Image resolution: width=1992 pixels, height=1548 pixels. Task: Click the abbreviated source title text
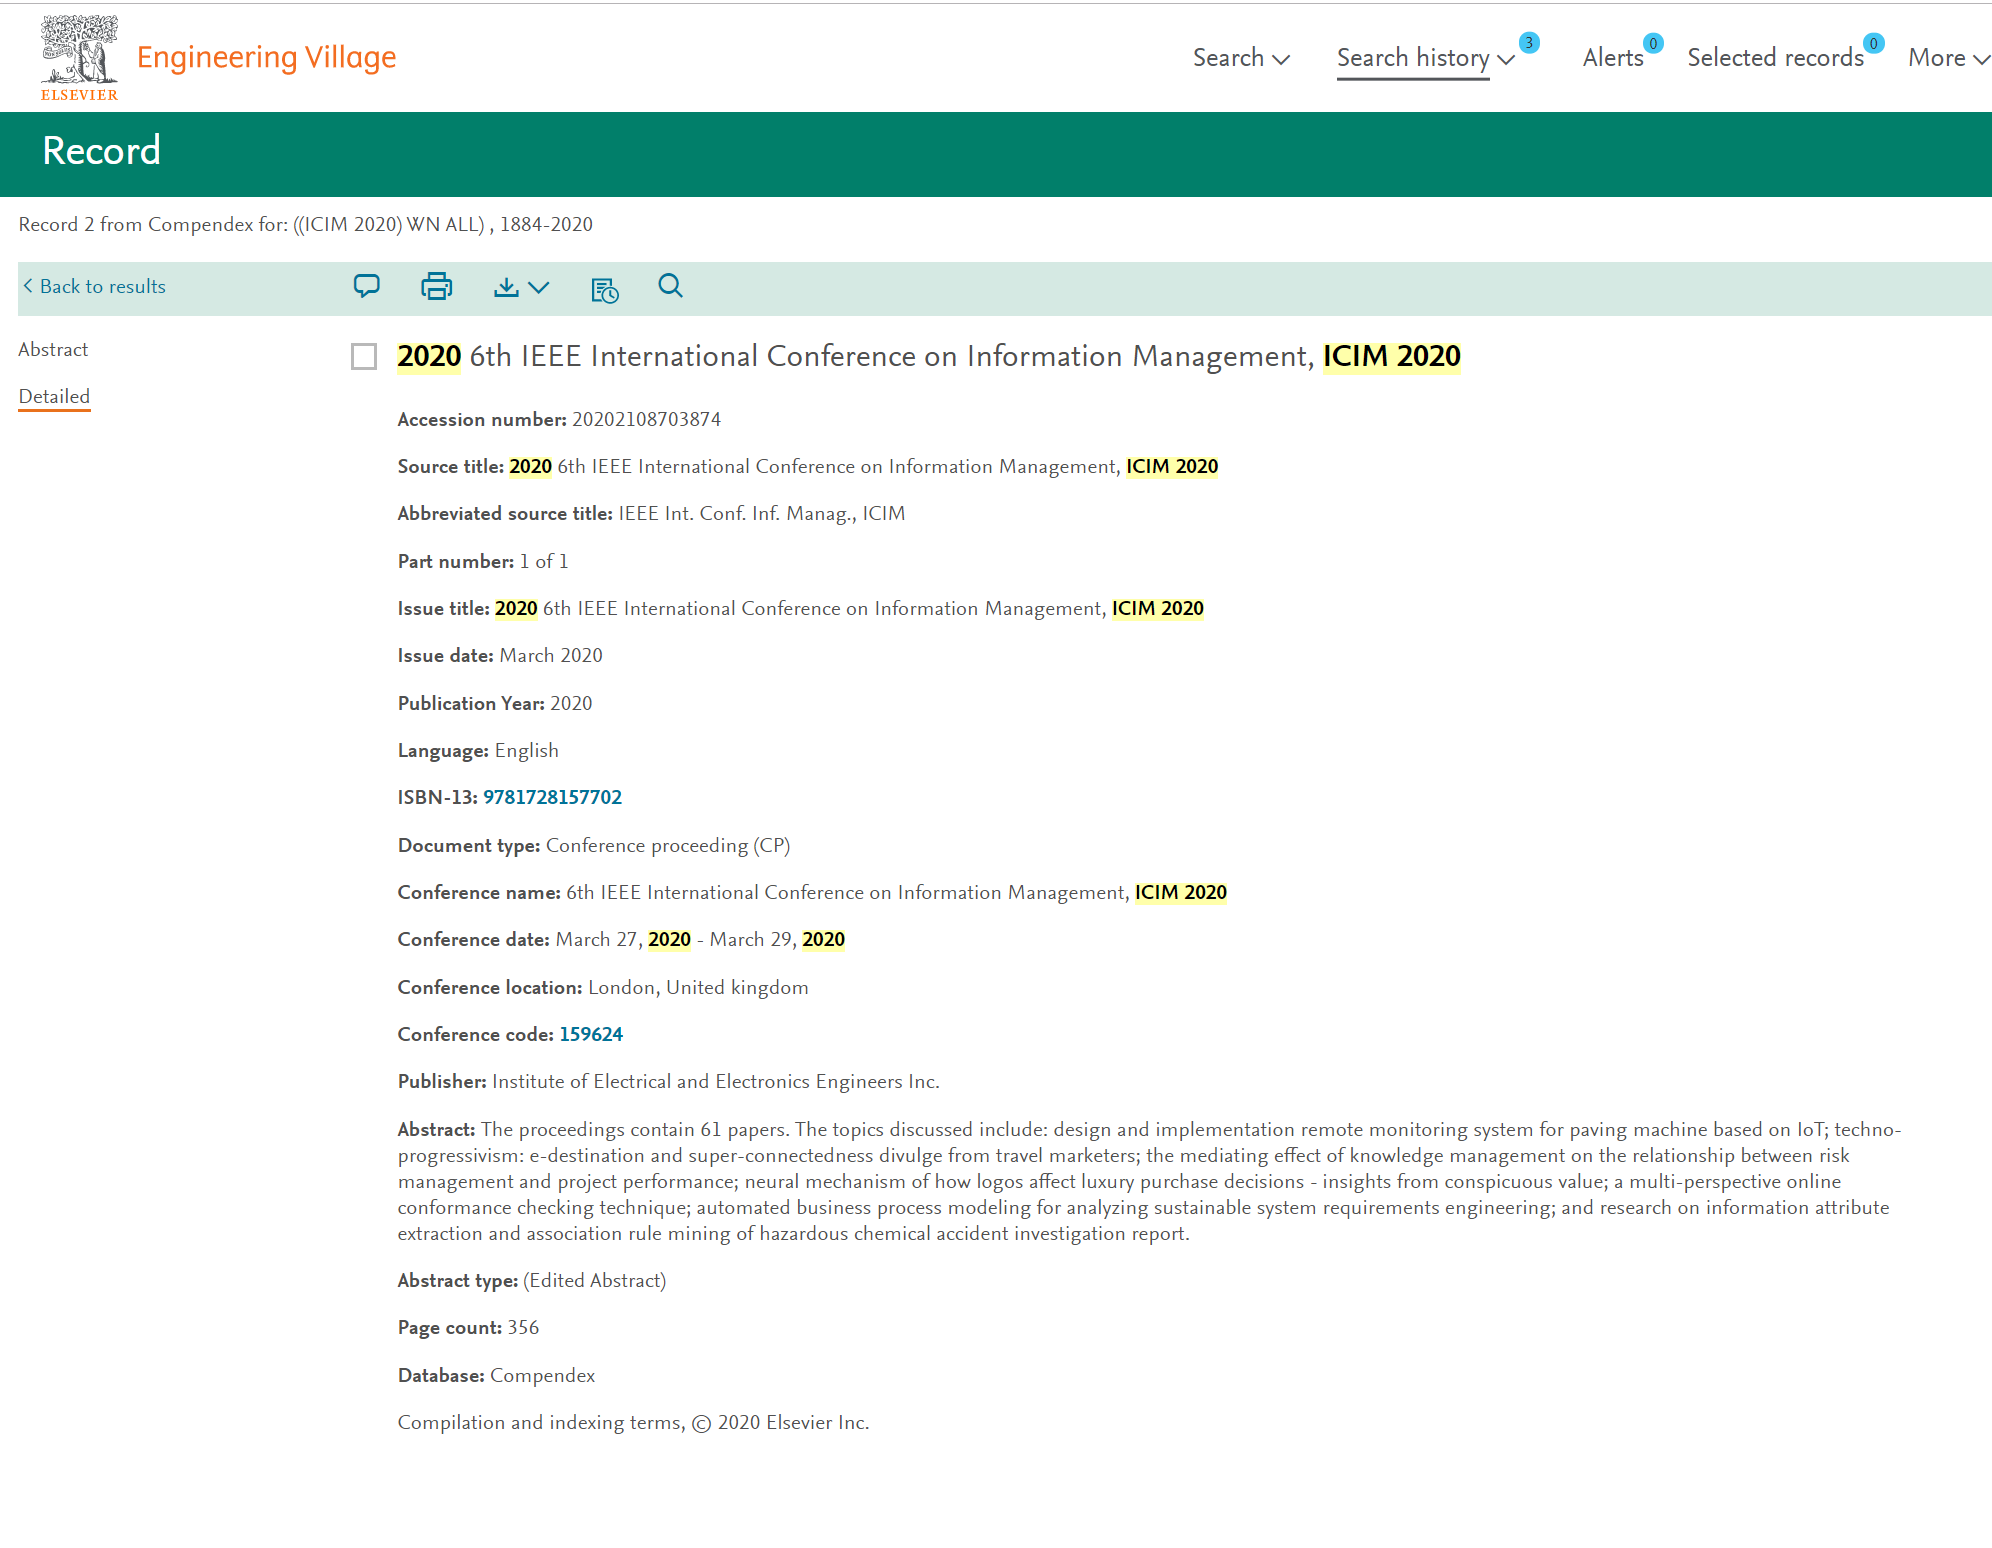[x=761, y=513]
